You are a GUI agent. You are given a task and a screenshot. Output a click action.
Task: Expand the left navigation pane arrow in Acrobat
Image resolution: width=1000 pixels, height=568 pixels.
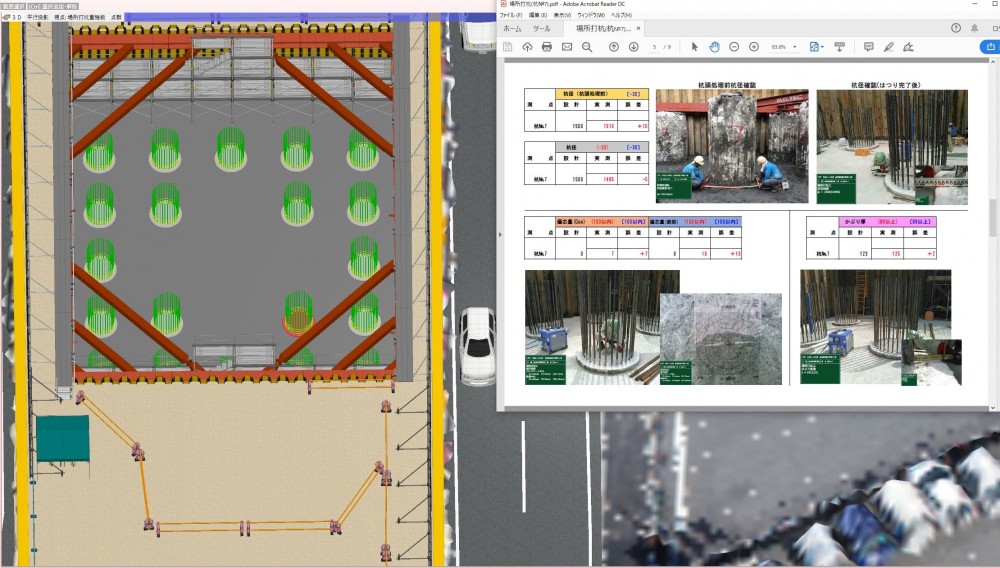500,235
